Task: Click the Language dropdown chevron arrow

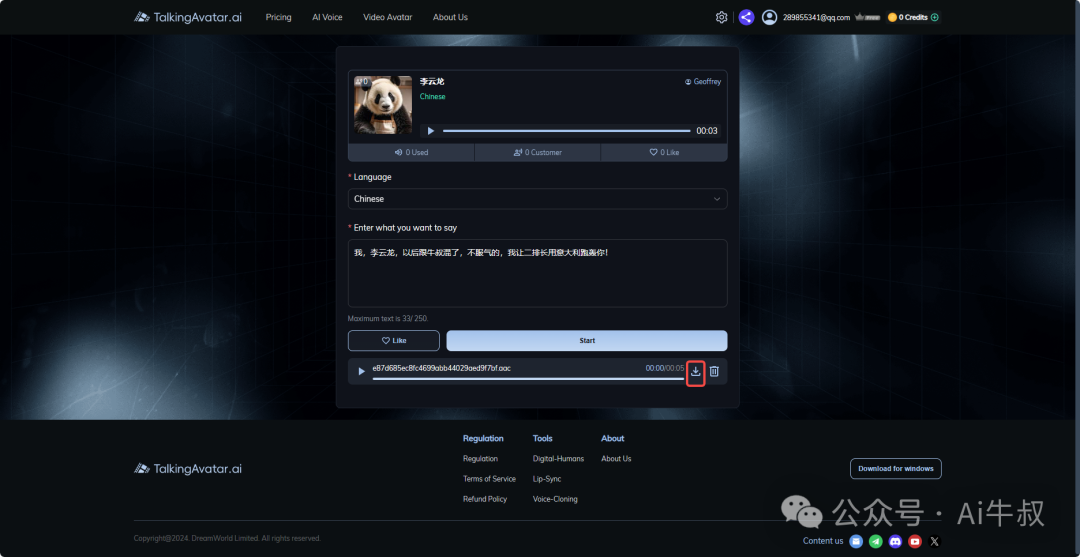Action: click(716, 199)
